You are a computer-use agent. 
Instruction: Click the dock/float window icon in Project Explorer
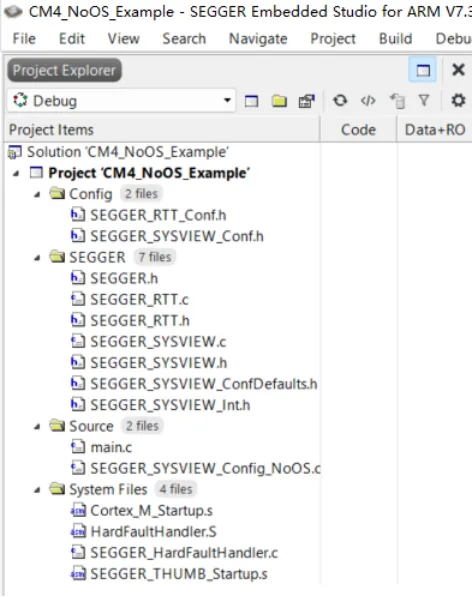tap(423, 70)
